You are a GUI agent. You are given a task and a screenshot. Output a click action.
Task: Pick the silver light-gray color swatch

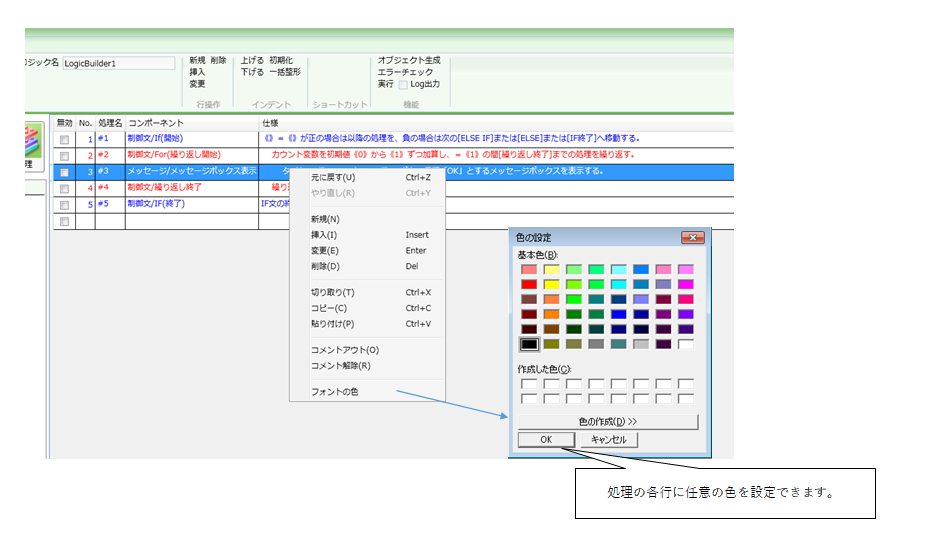[641, 344]
